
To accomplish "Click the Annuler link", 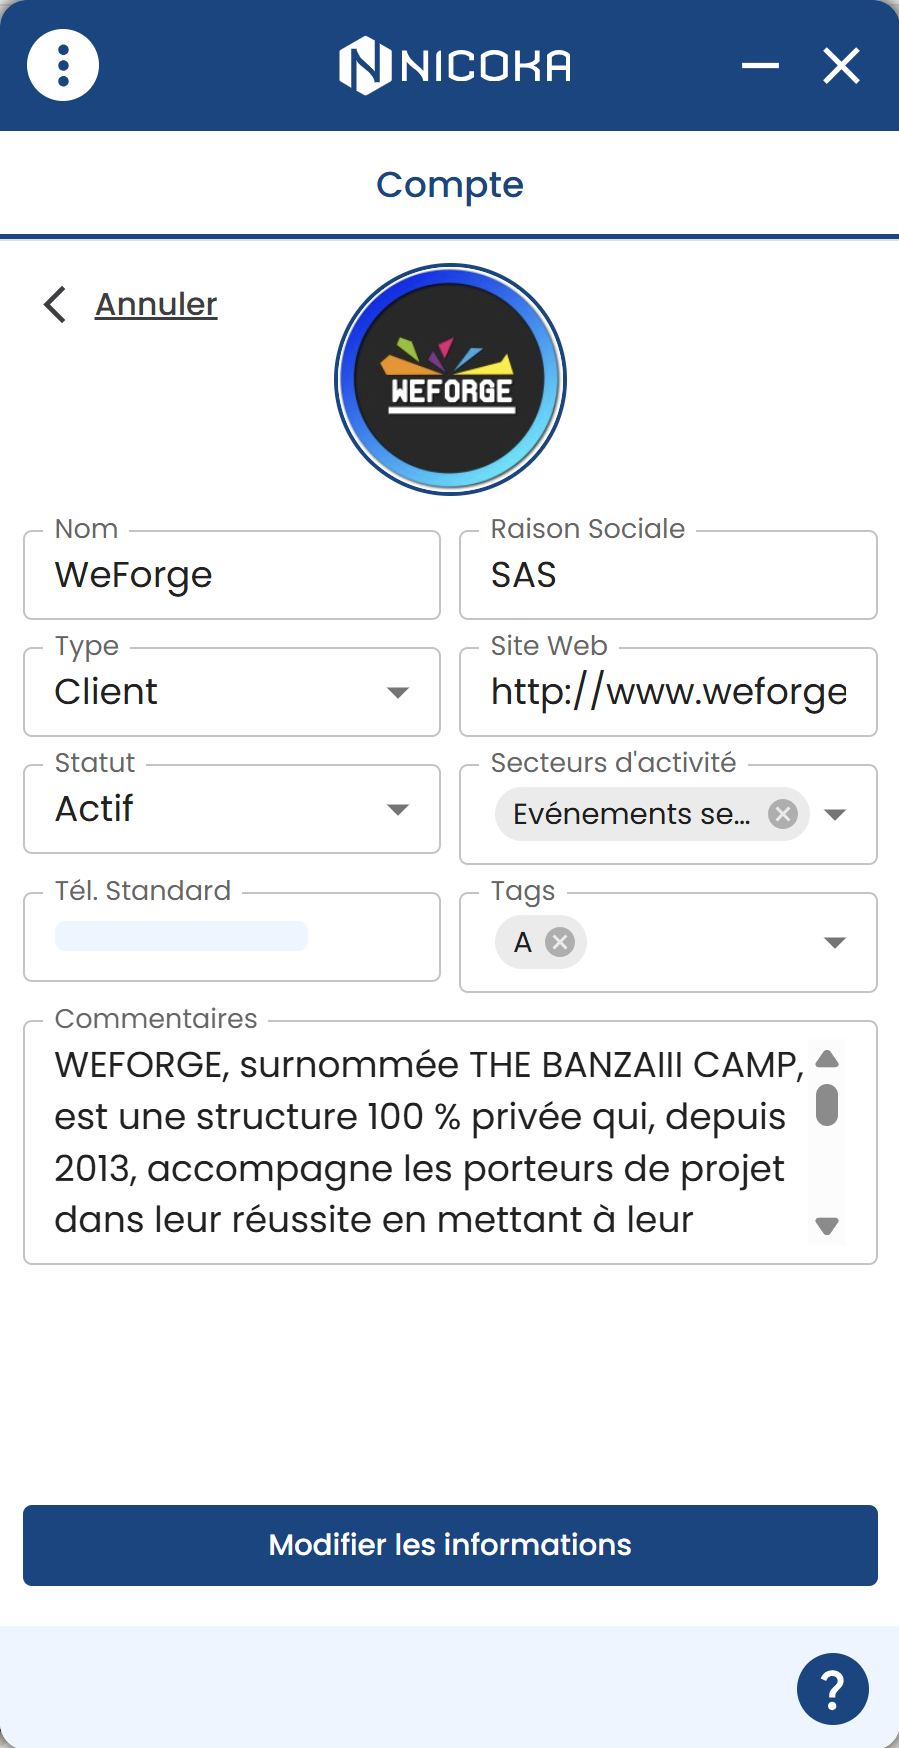I will (x=156, y=305).
